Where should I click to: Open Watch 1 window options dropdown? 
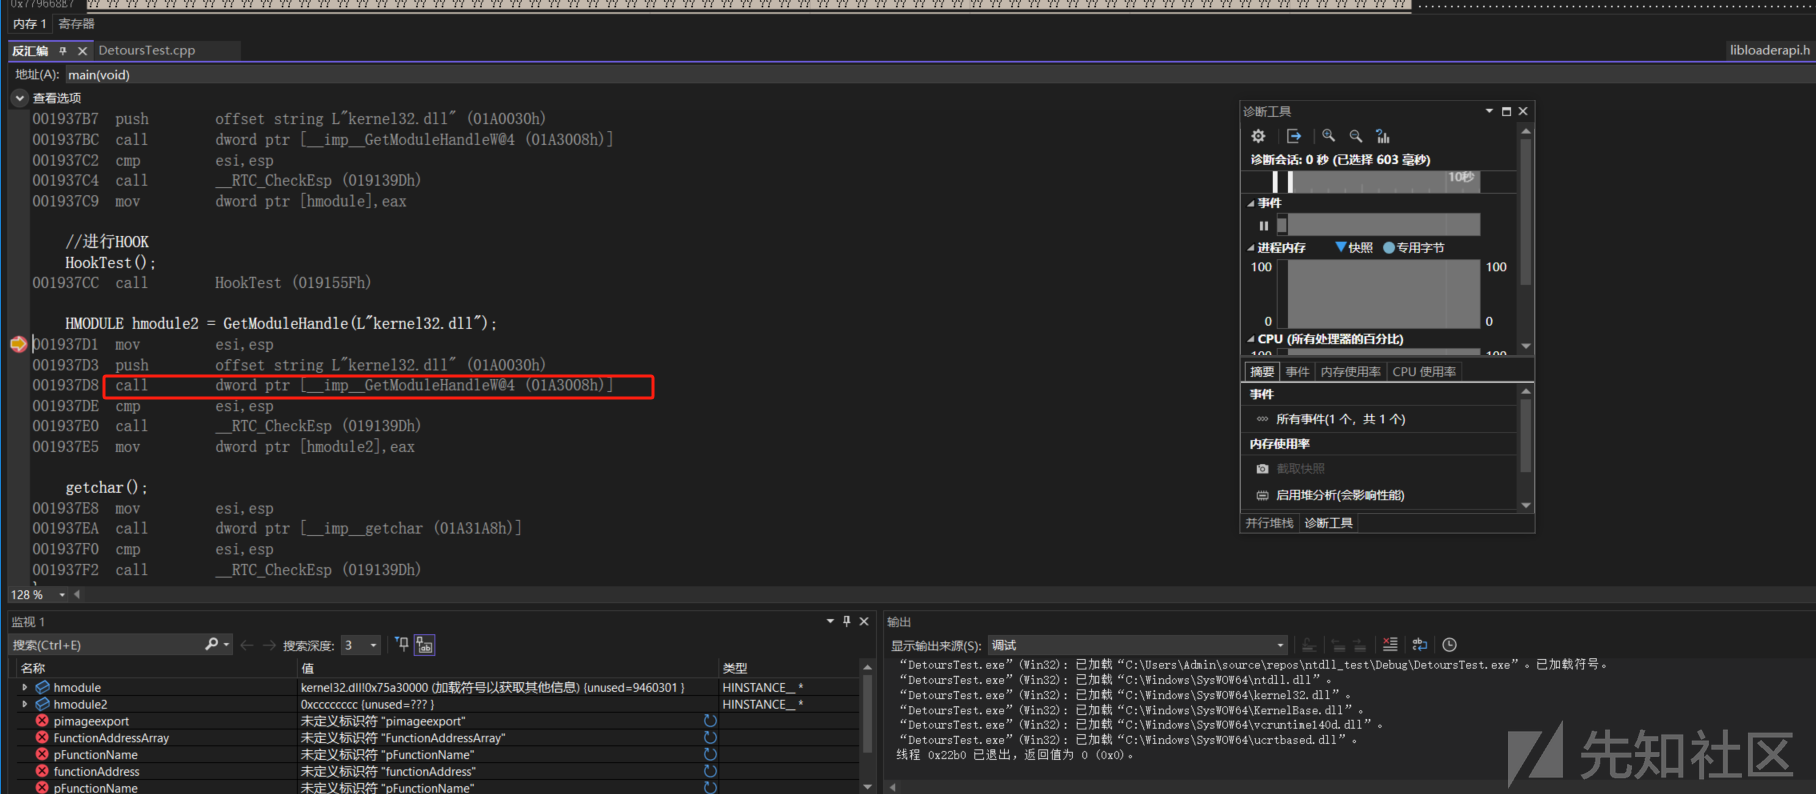pos(830,621)
